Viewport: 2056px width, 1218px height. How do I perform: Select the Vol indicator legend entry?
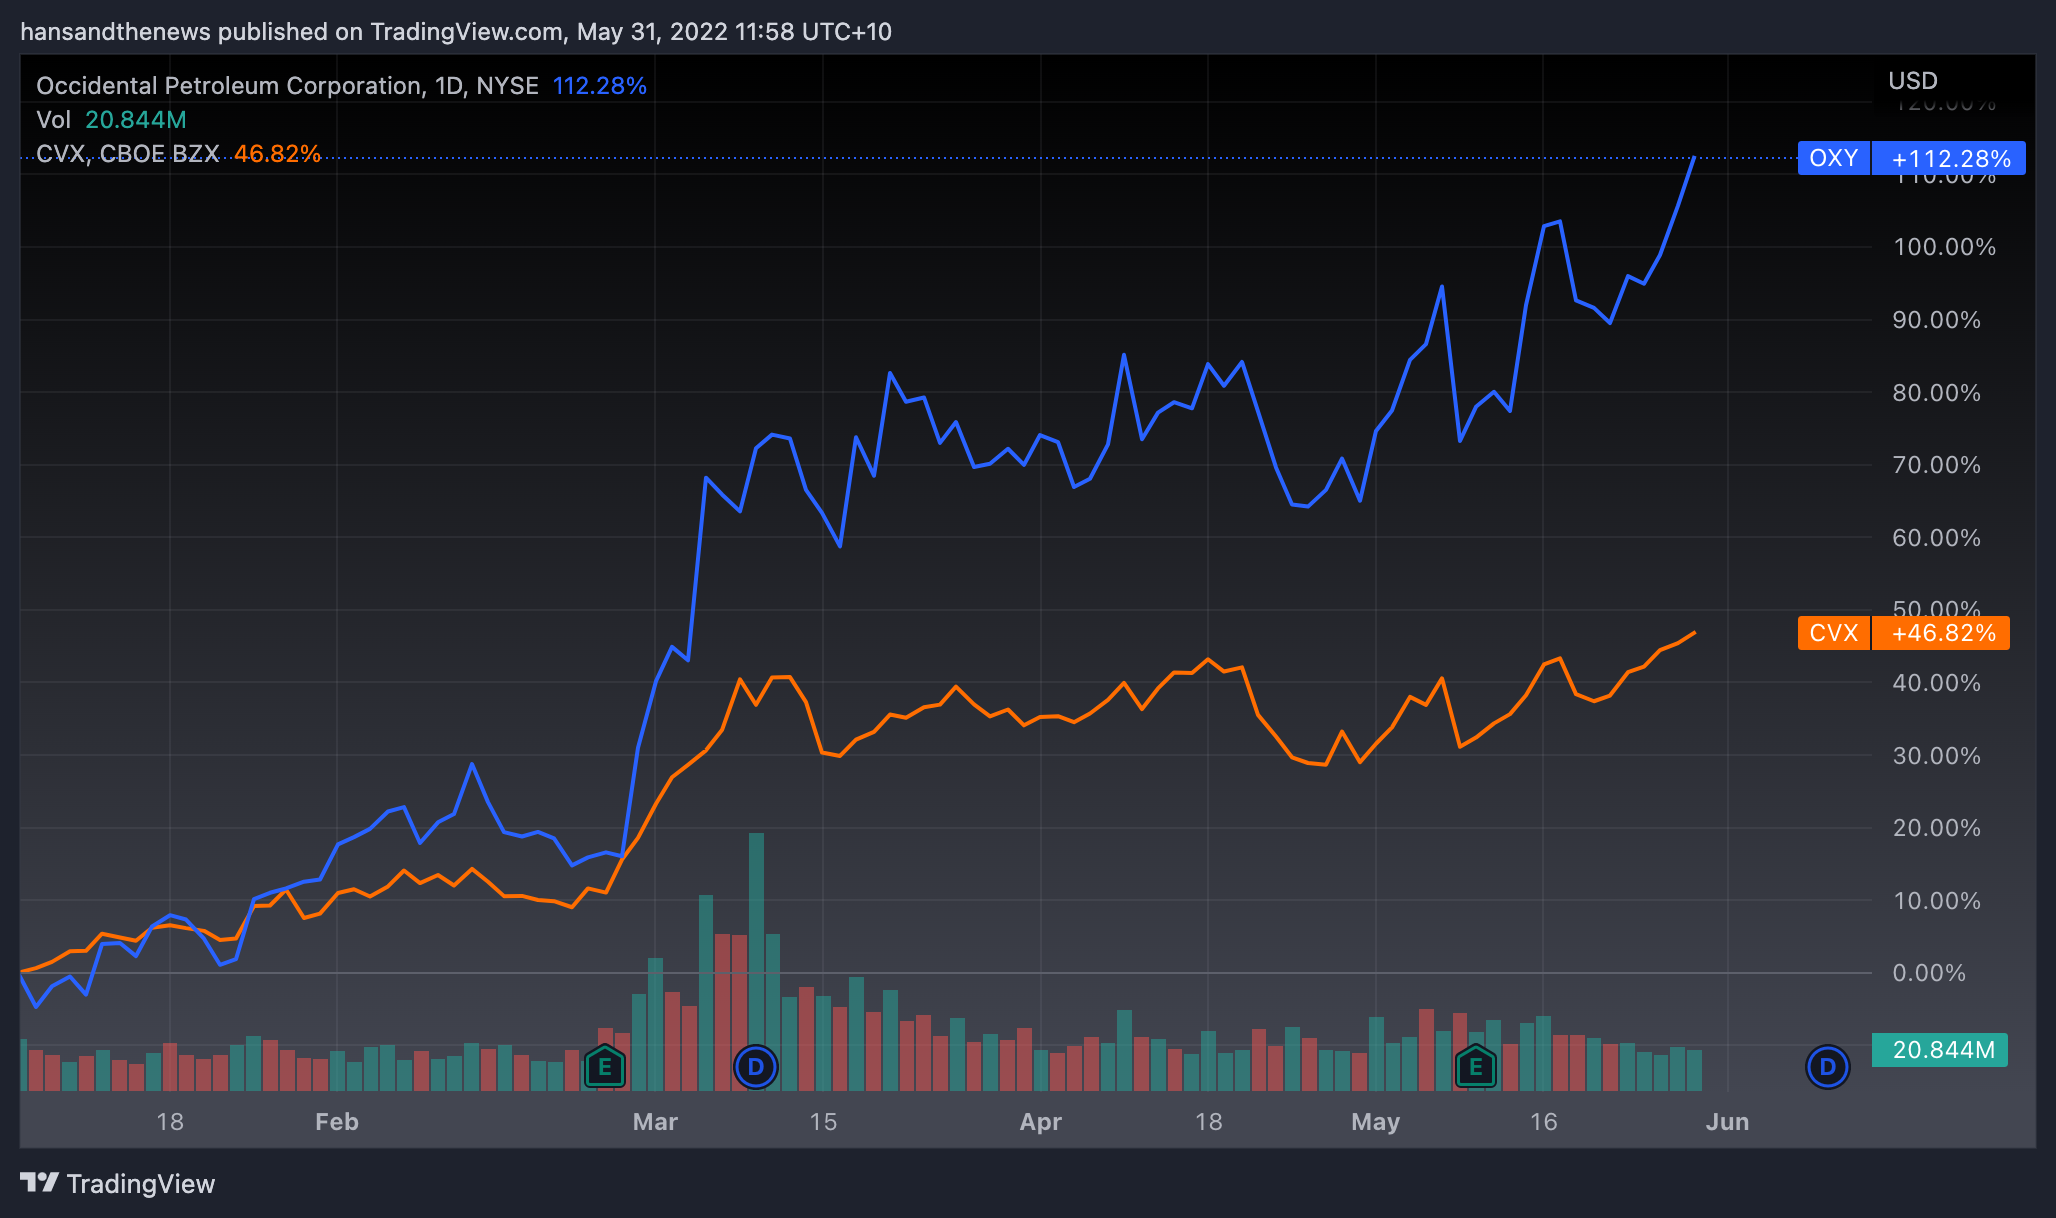point(53,120)
